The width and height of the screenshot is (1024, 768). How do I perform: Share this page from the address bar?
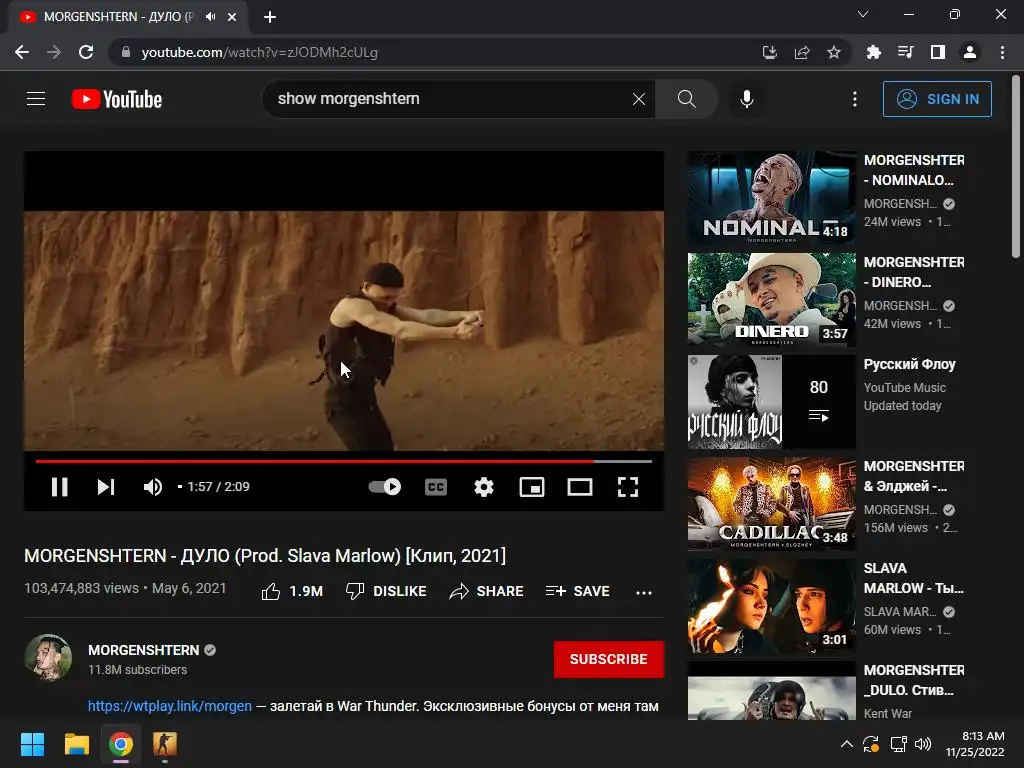click(802, 52)
